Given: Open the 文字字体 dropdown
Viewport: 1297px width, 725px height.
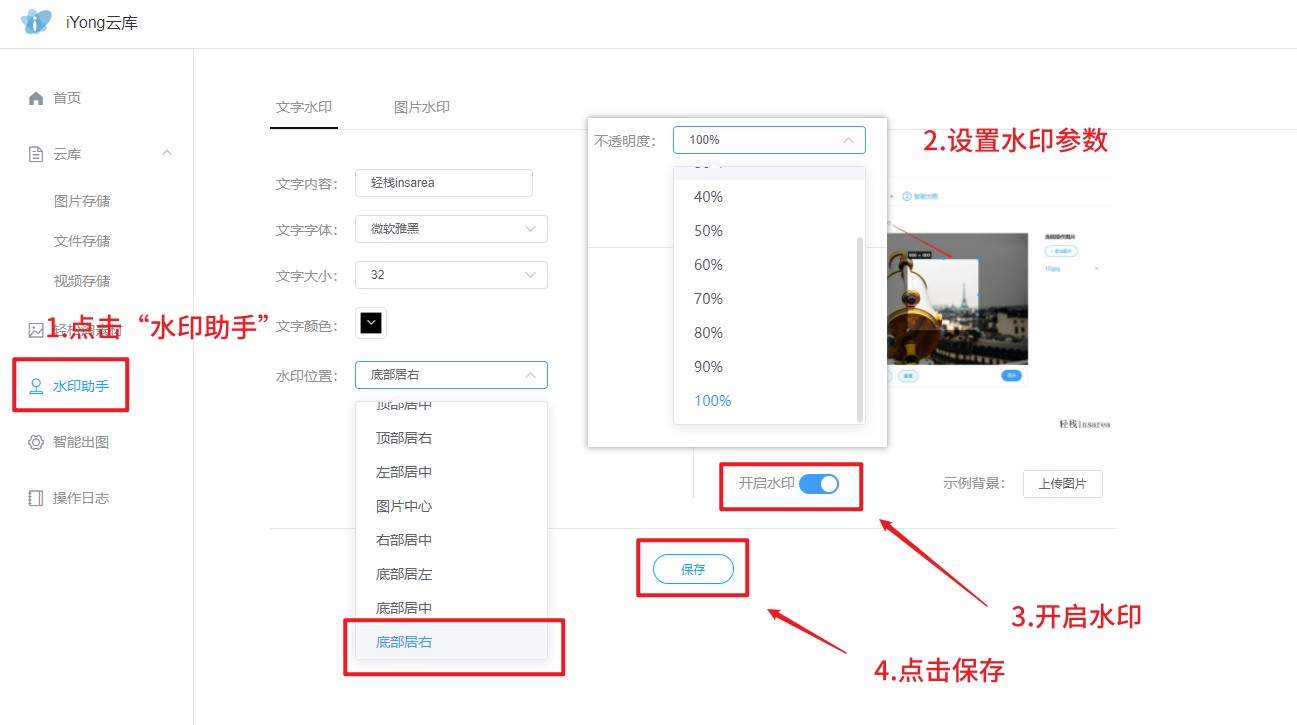Looking at the screenshot, I should (x=451, y=229).
